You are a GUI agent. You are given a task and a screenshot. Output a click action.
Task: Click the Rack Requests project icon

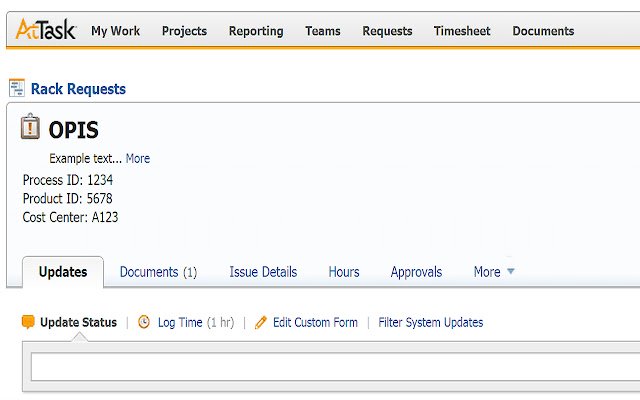coord(17,88)
